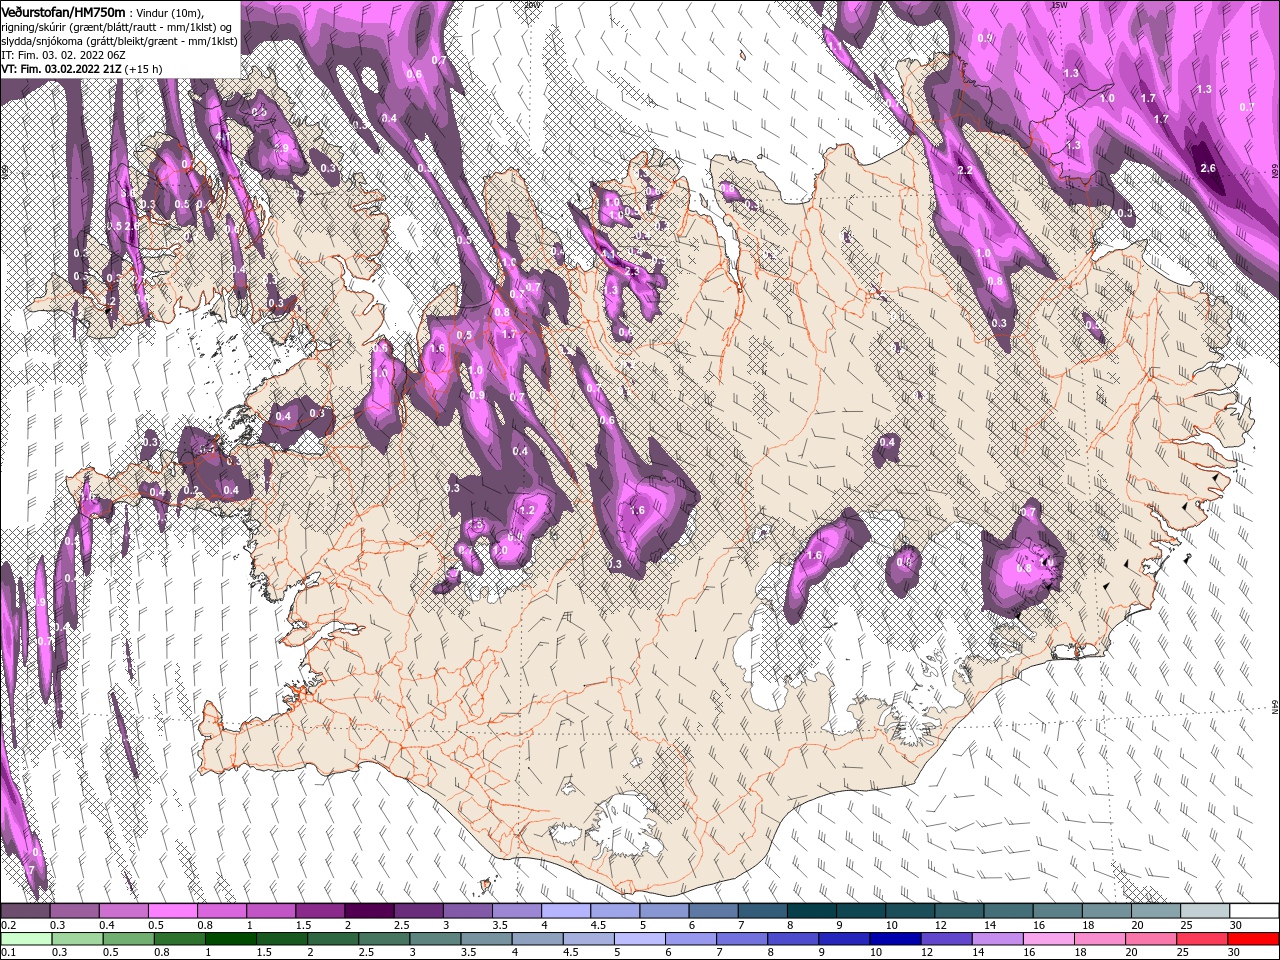
Task: Pick the snow-scale swatch between 0.2 and 0.3
Action: [x=26, y=910]
